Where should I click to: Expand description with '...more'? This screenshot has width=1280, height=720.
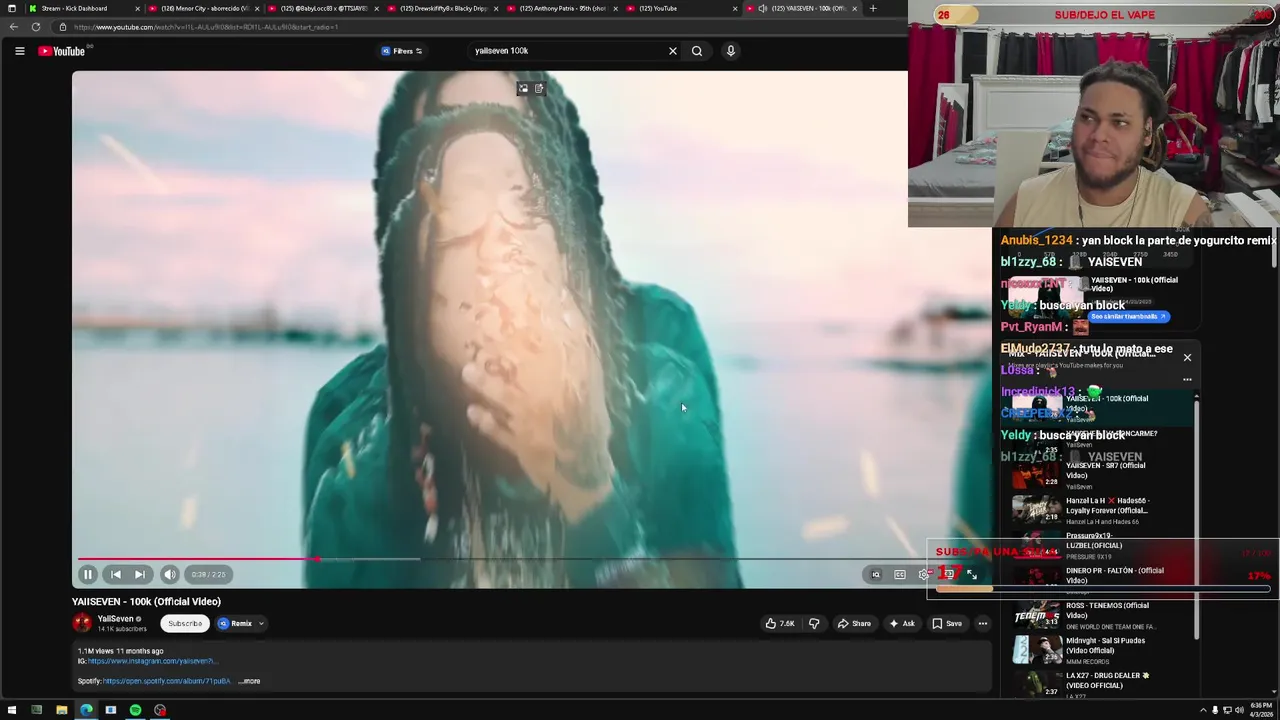[249, 681]
